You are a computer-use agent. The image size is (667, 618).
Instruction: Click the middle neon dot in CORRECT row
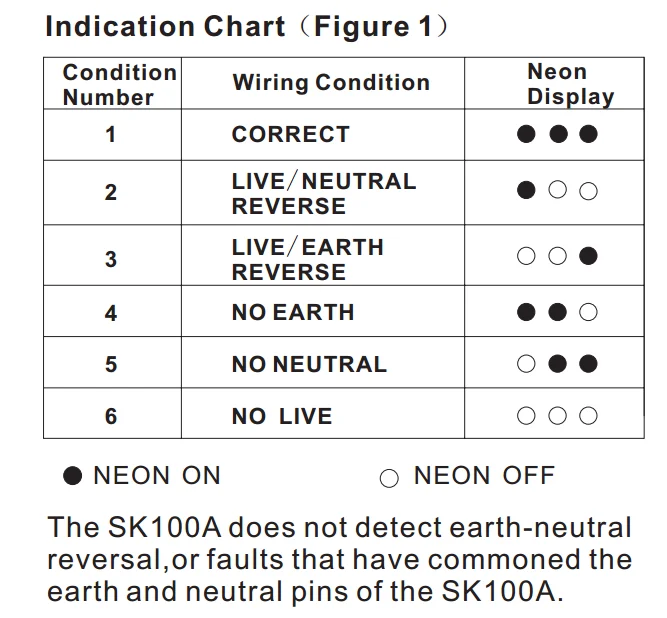point(558,135)
